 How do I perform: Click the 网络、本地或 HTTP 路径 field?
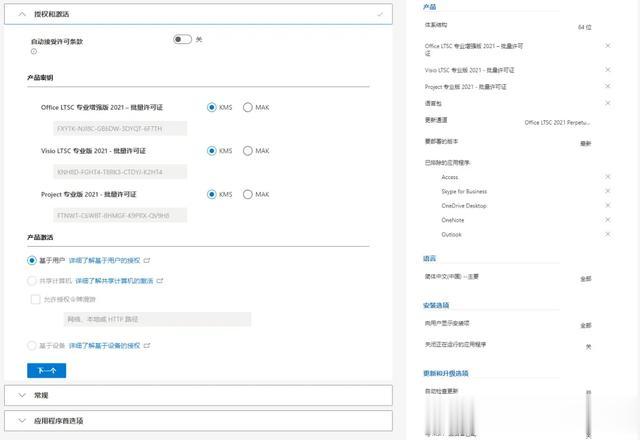click(x=158, y=319)
